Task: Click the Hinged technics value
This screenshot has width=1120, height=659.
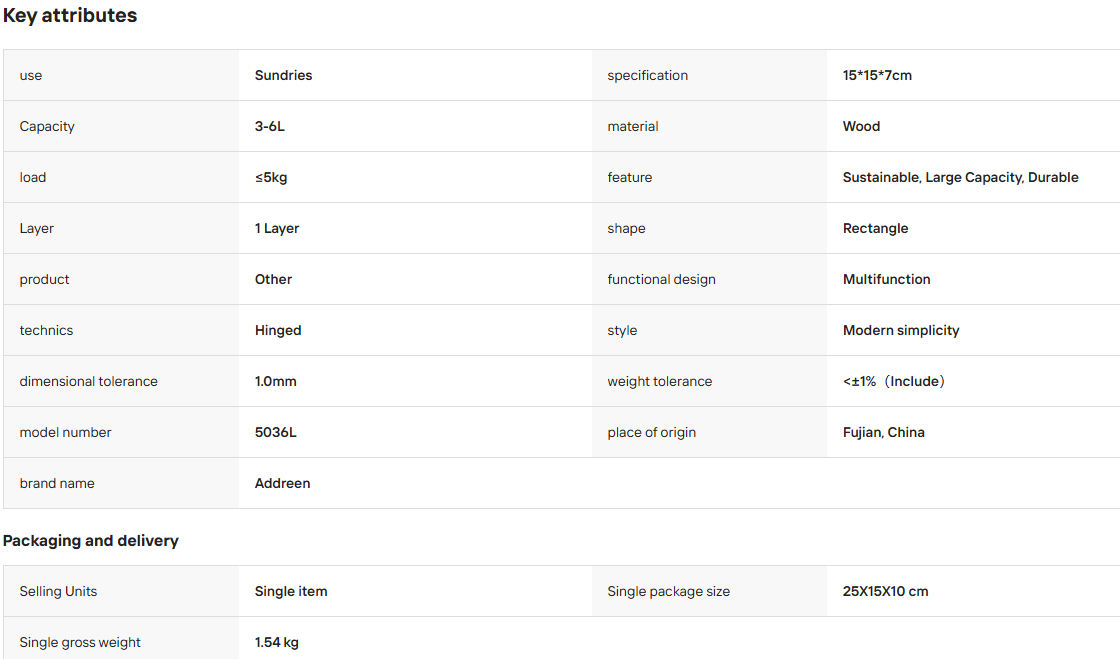Action: [x=279, y=331]
